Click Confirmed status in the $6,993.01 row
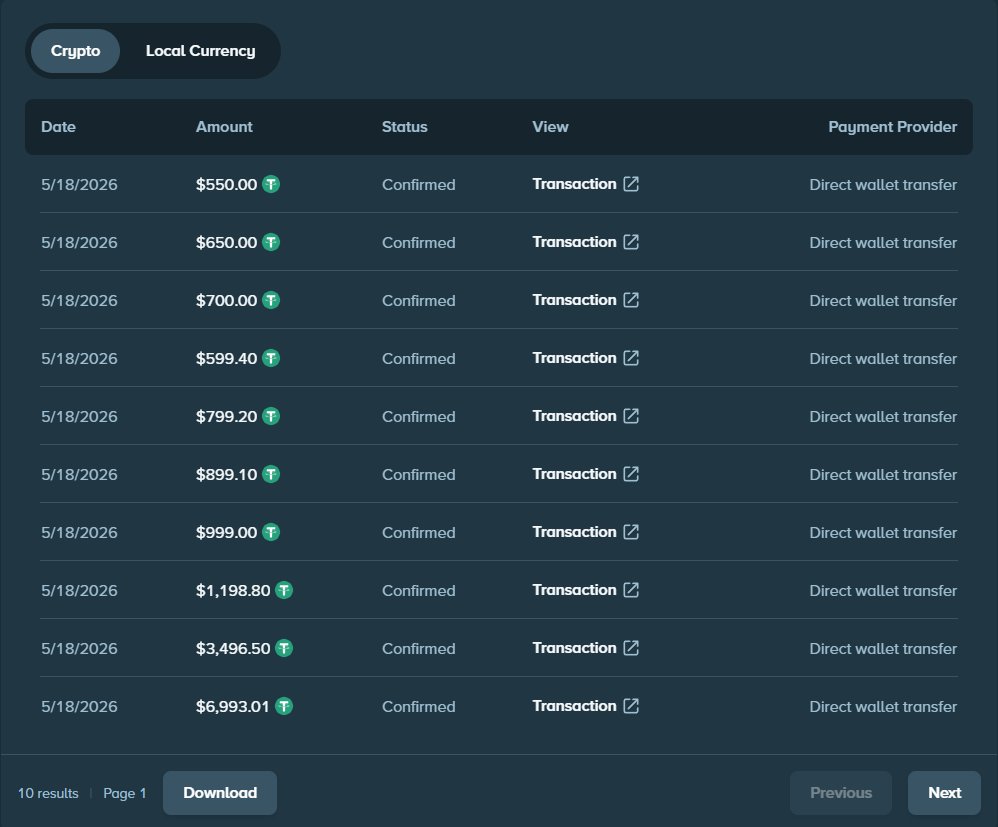The width and height of the screenshot is (998, 827). coord(419,707)
